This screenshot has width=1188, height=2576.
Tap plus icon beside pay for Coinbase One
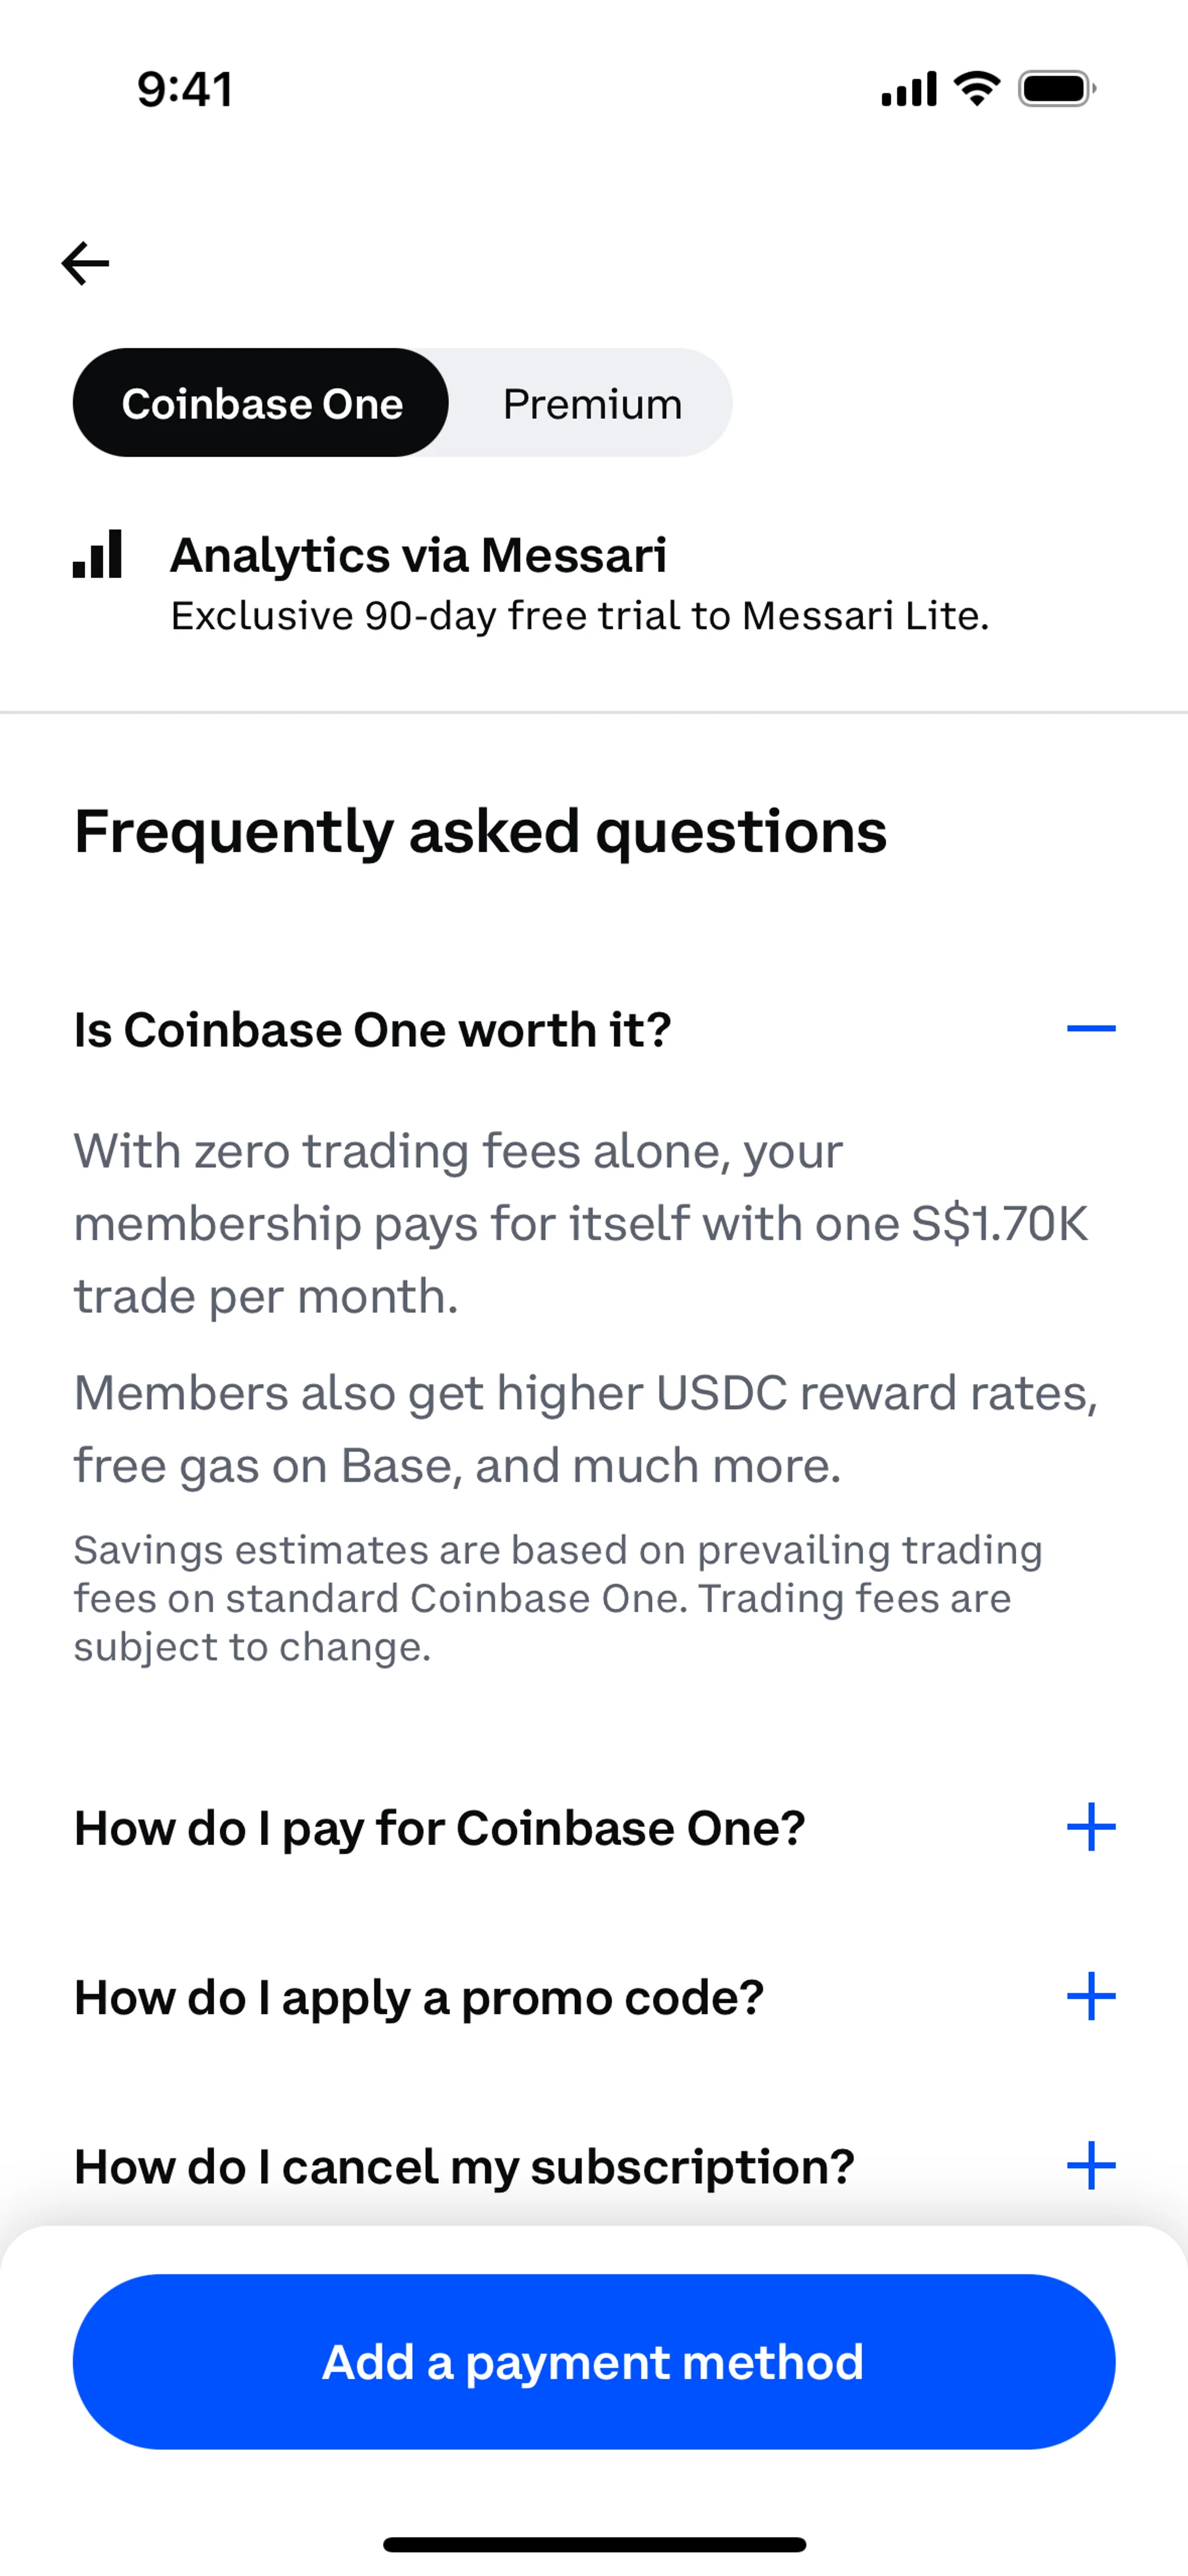pos(1091,1827)
